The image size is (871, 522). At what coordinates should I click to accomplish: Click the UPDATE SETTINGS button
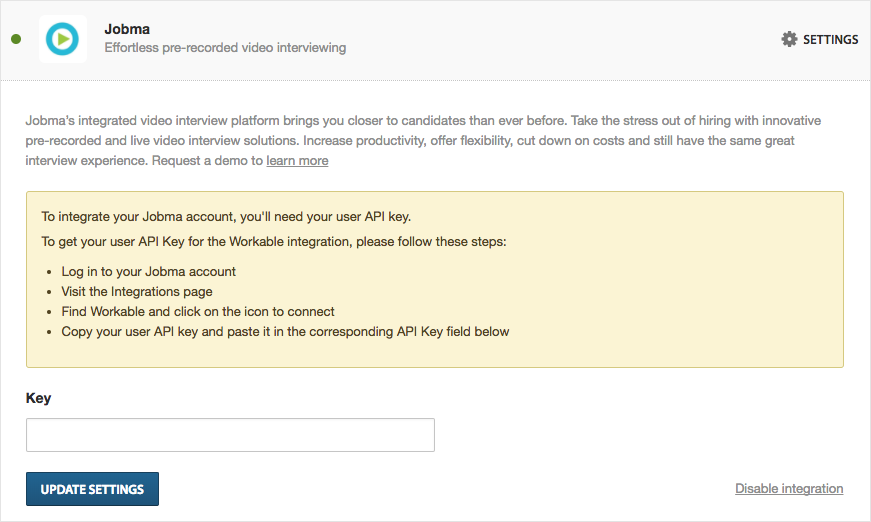92,489
